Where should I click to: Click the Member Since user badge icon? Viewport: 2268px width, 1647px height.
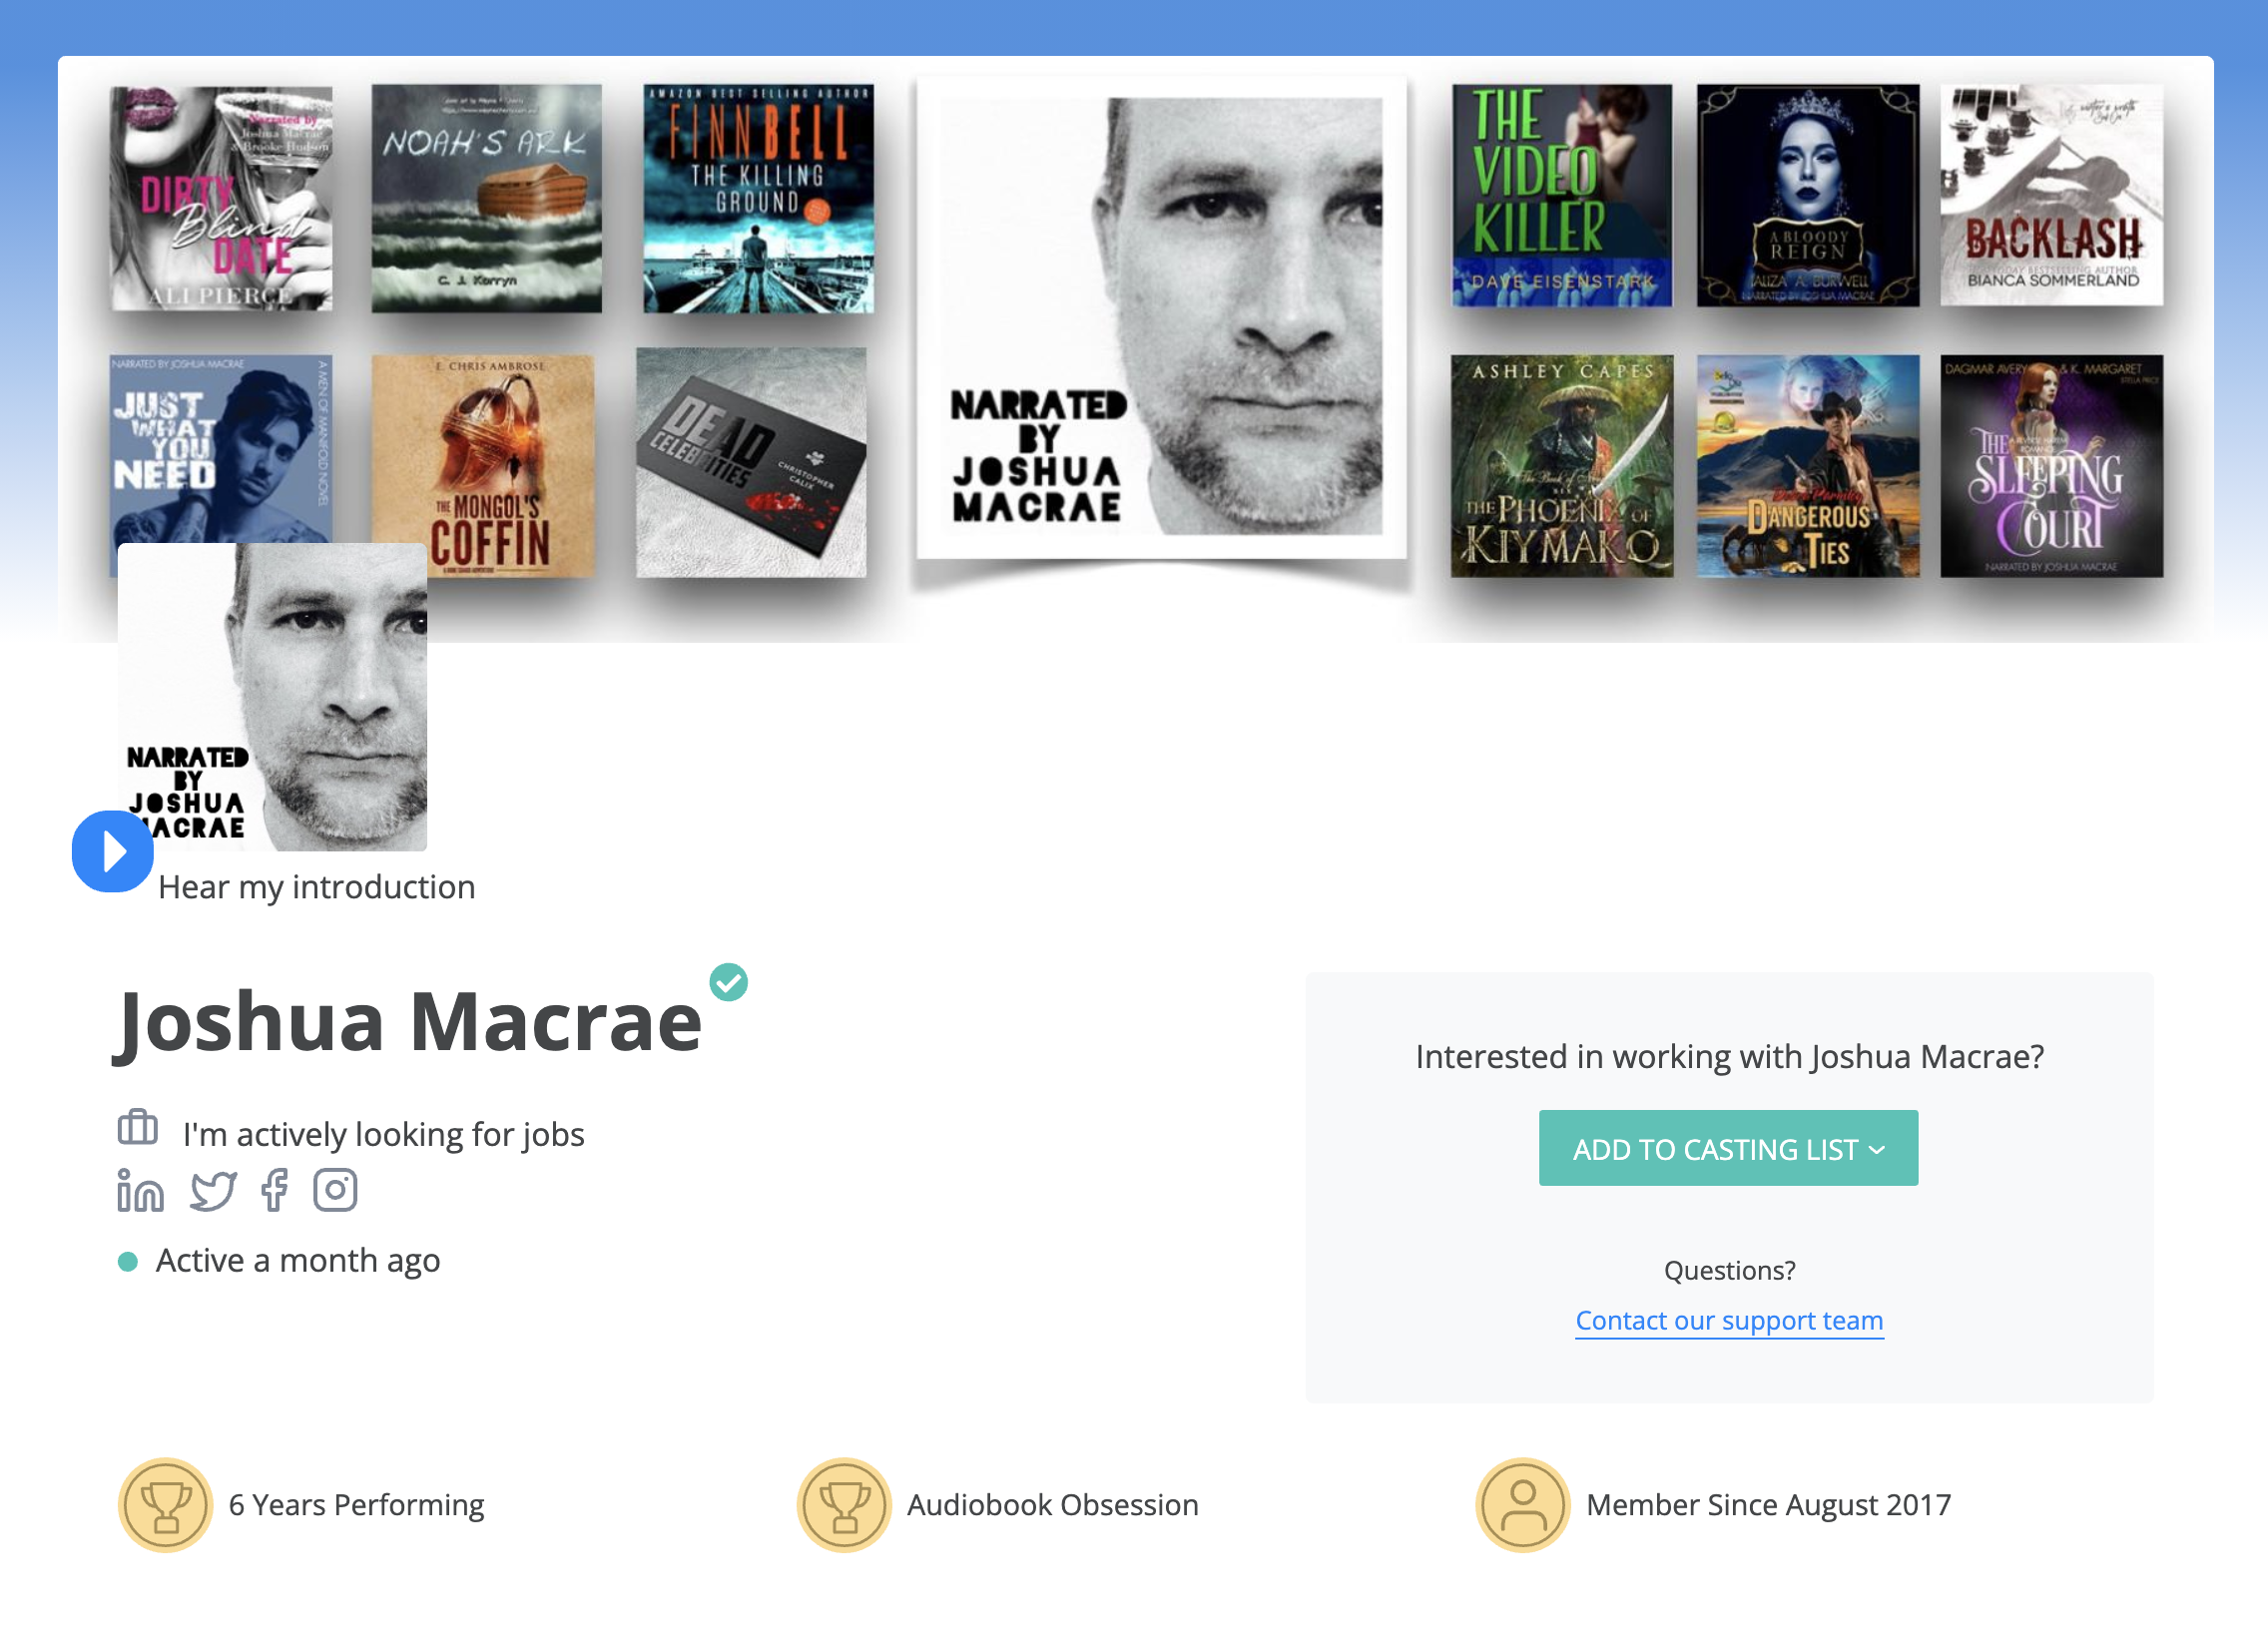[1523, 1505]
